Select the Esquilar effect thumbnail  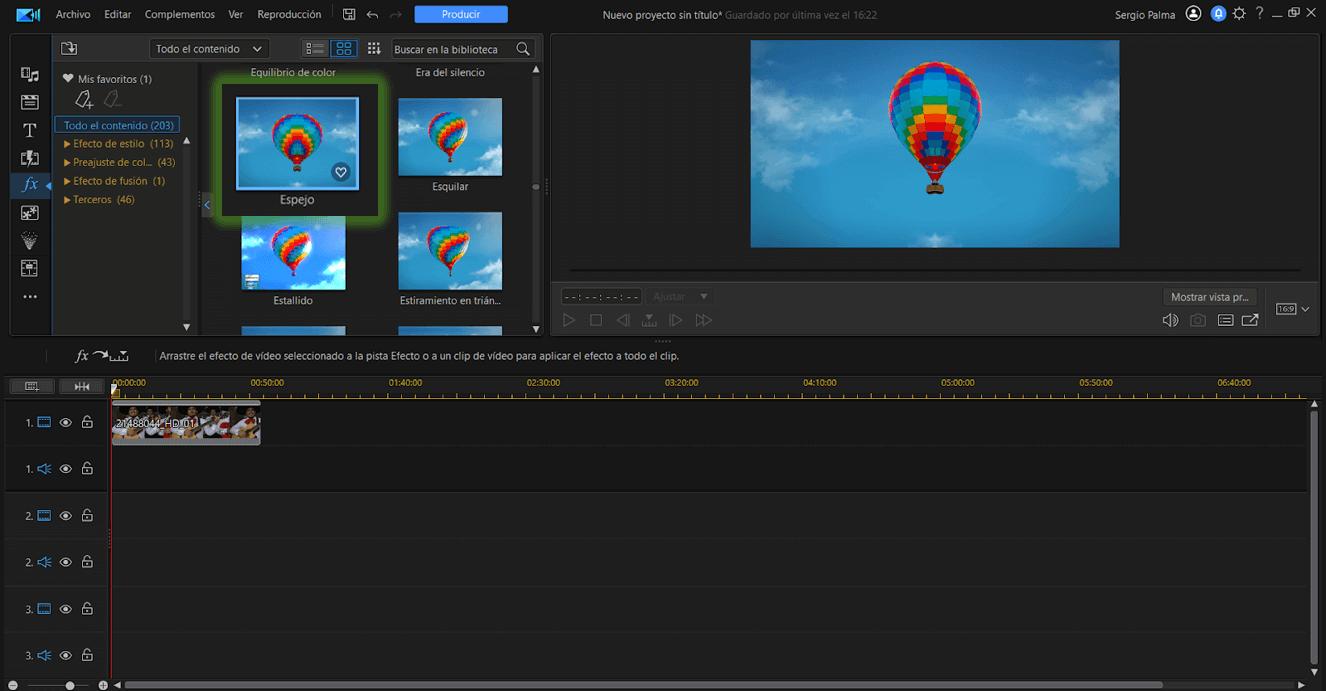[450, 137]
